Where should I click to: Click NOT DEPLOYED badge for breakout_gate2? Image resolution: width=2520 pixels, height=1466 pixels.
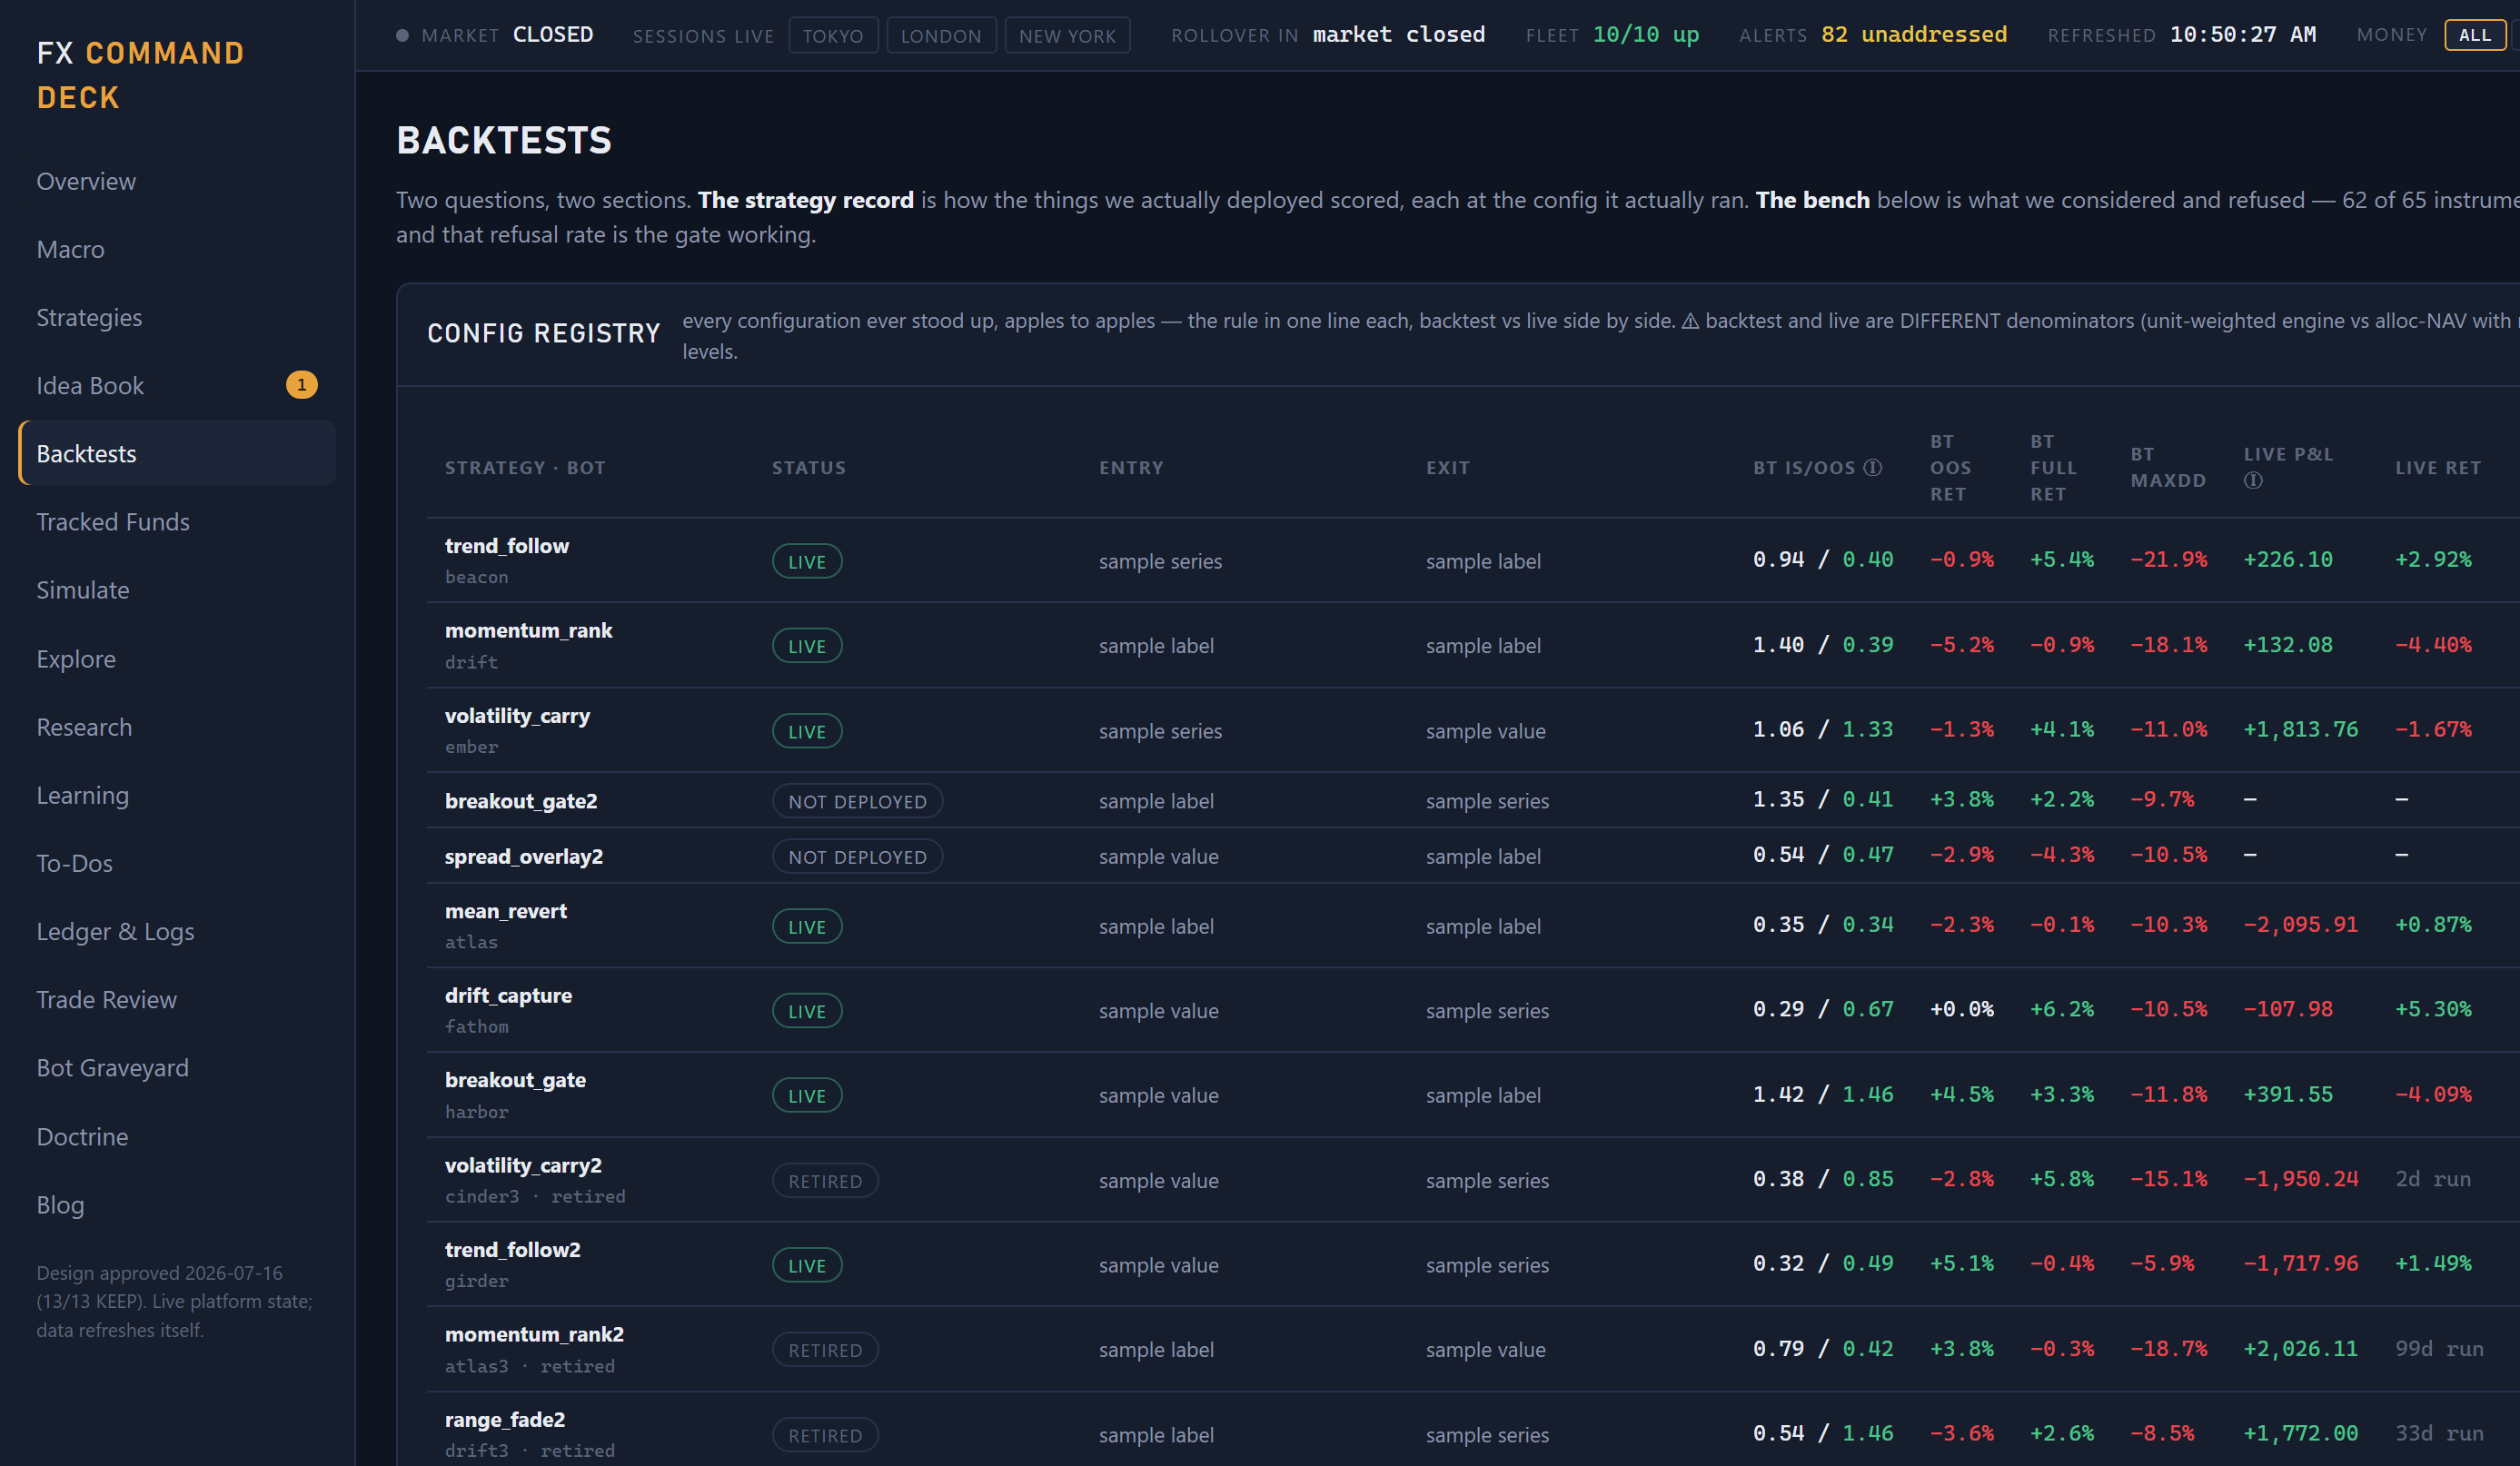(857, 801)
